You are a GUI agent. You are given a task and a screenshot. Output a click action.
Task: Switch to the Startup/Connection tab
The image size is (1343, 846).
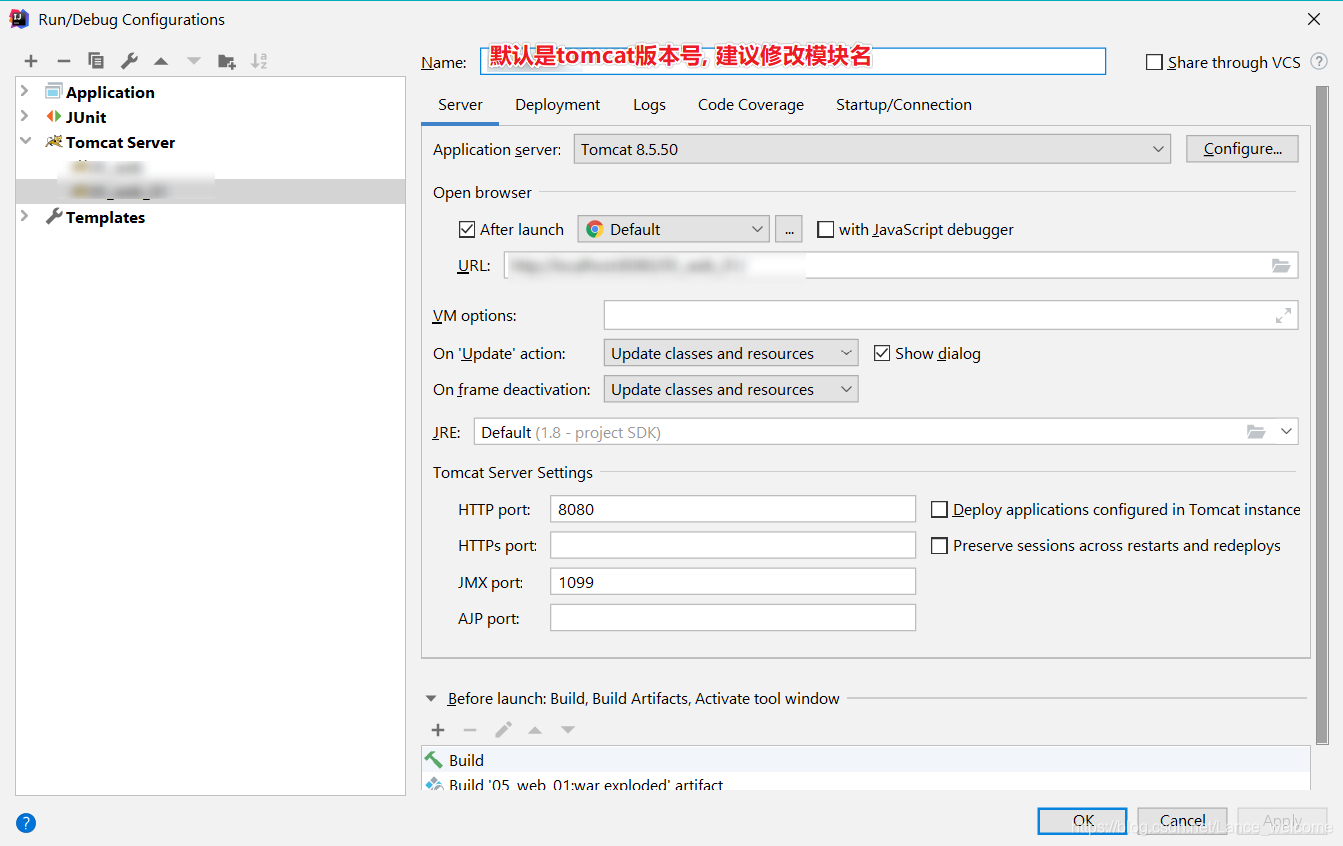904,104
